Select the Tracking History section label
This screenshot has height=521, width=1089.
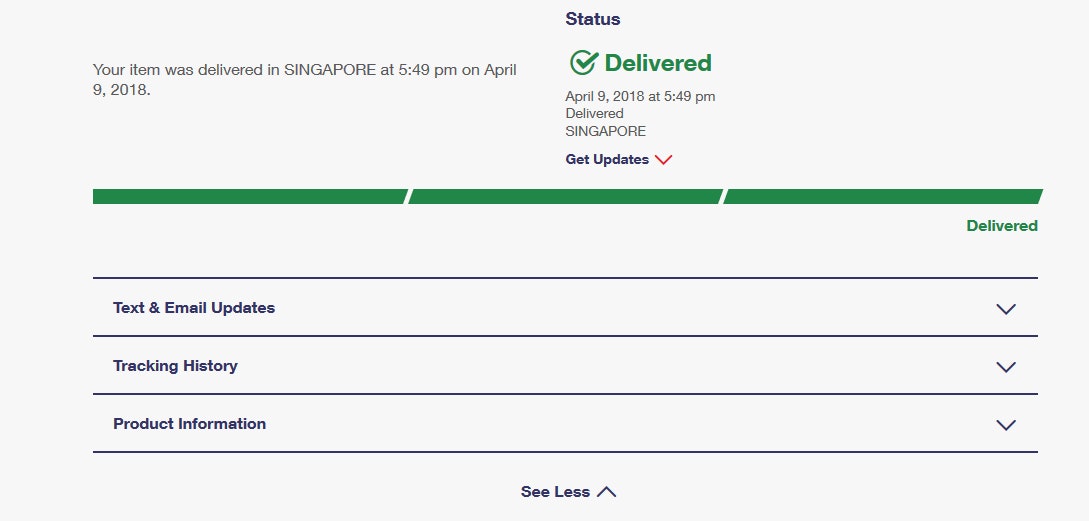click(x=175, y=366)
